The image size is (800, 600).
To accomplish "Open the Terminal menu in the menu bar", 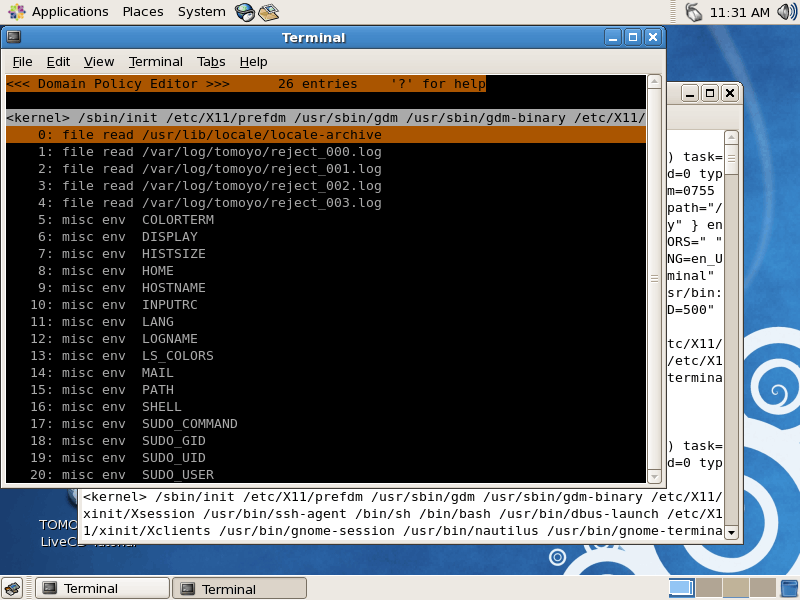I will [x=156, y=62].
